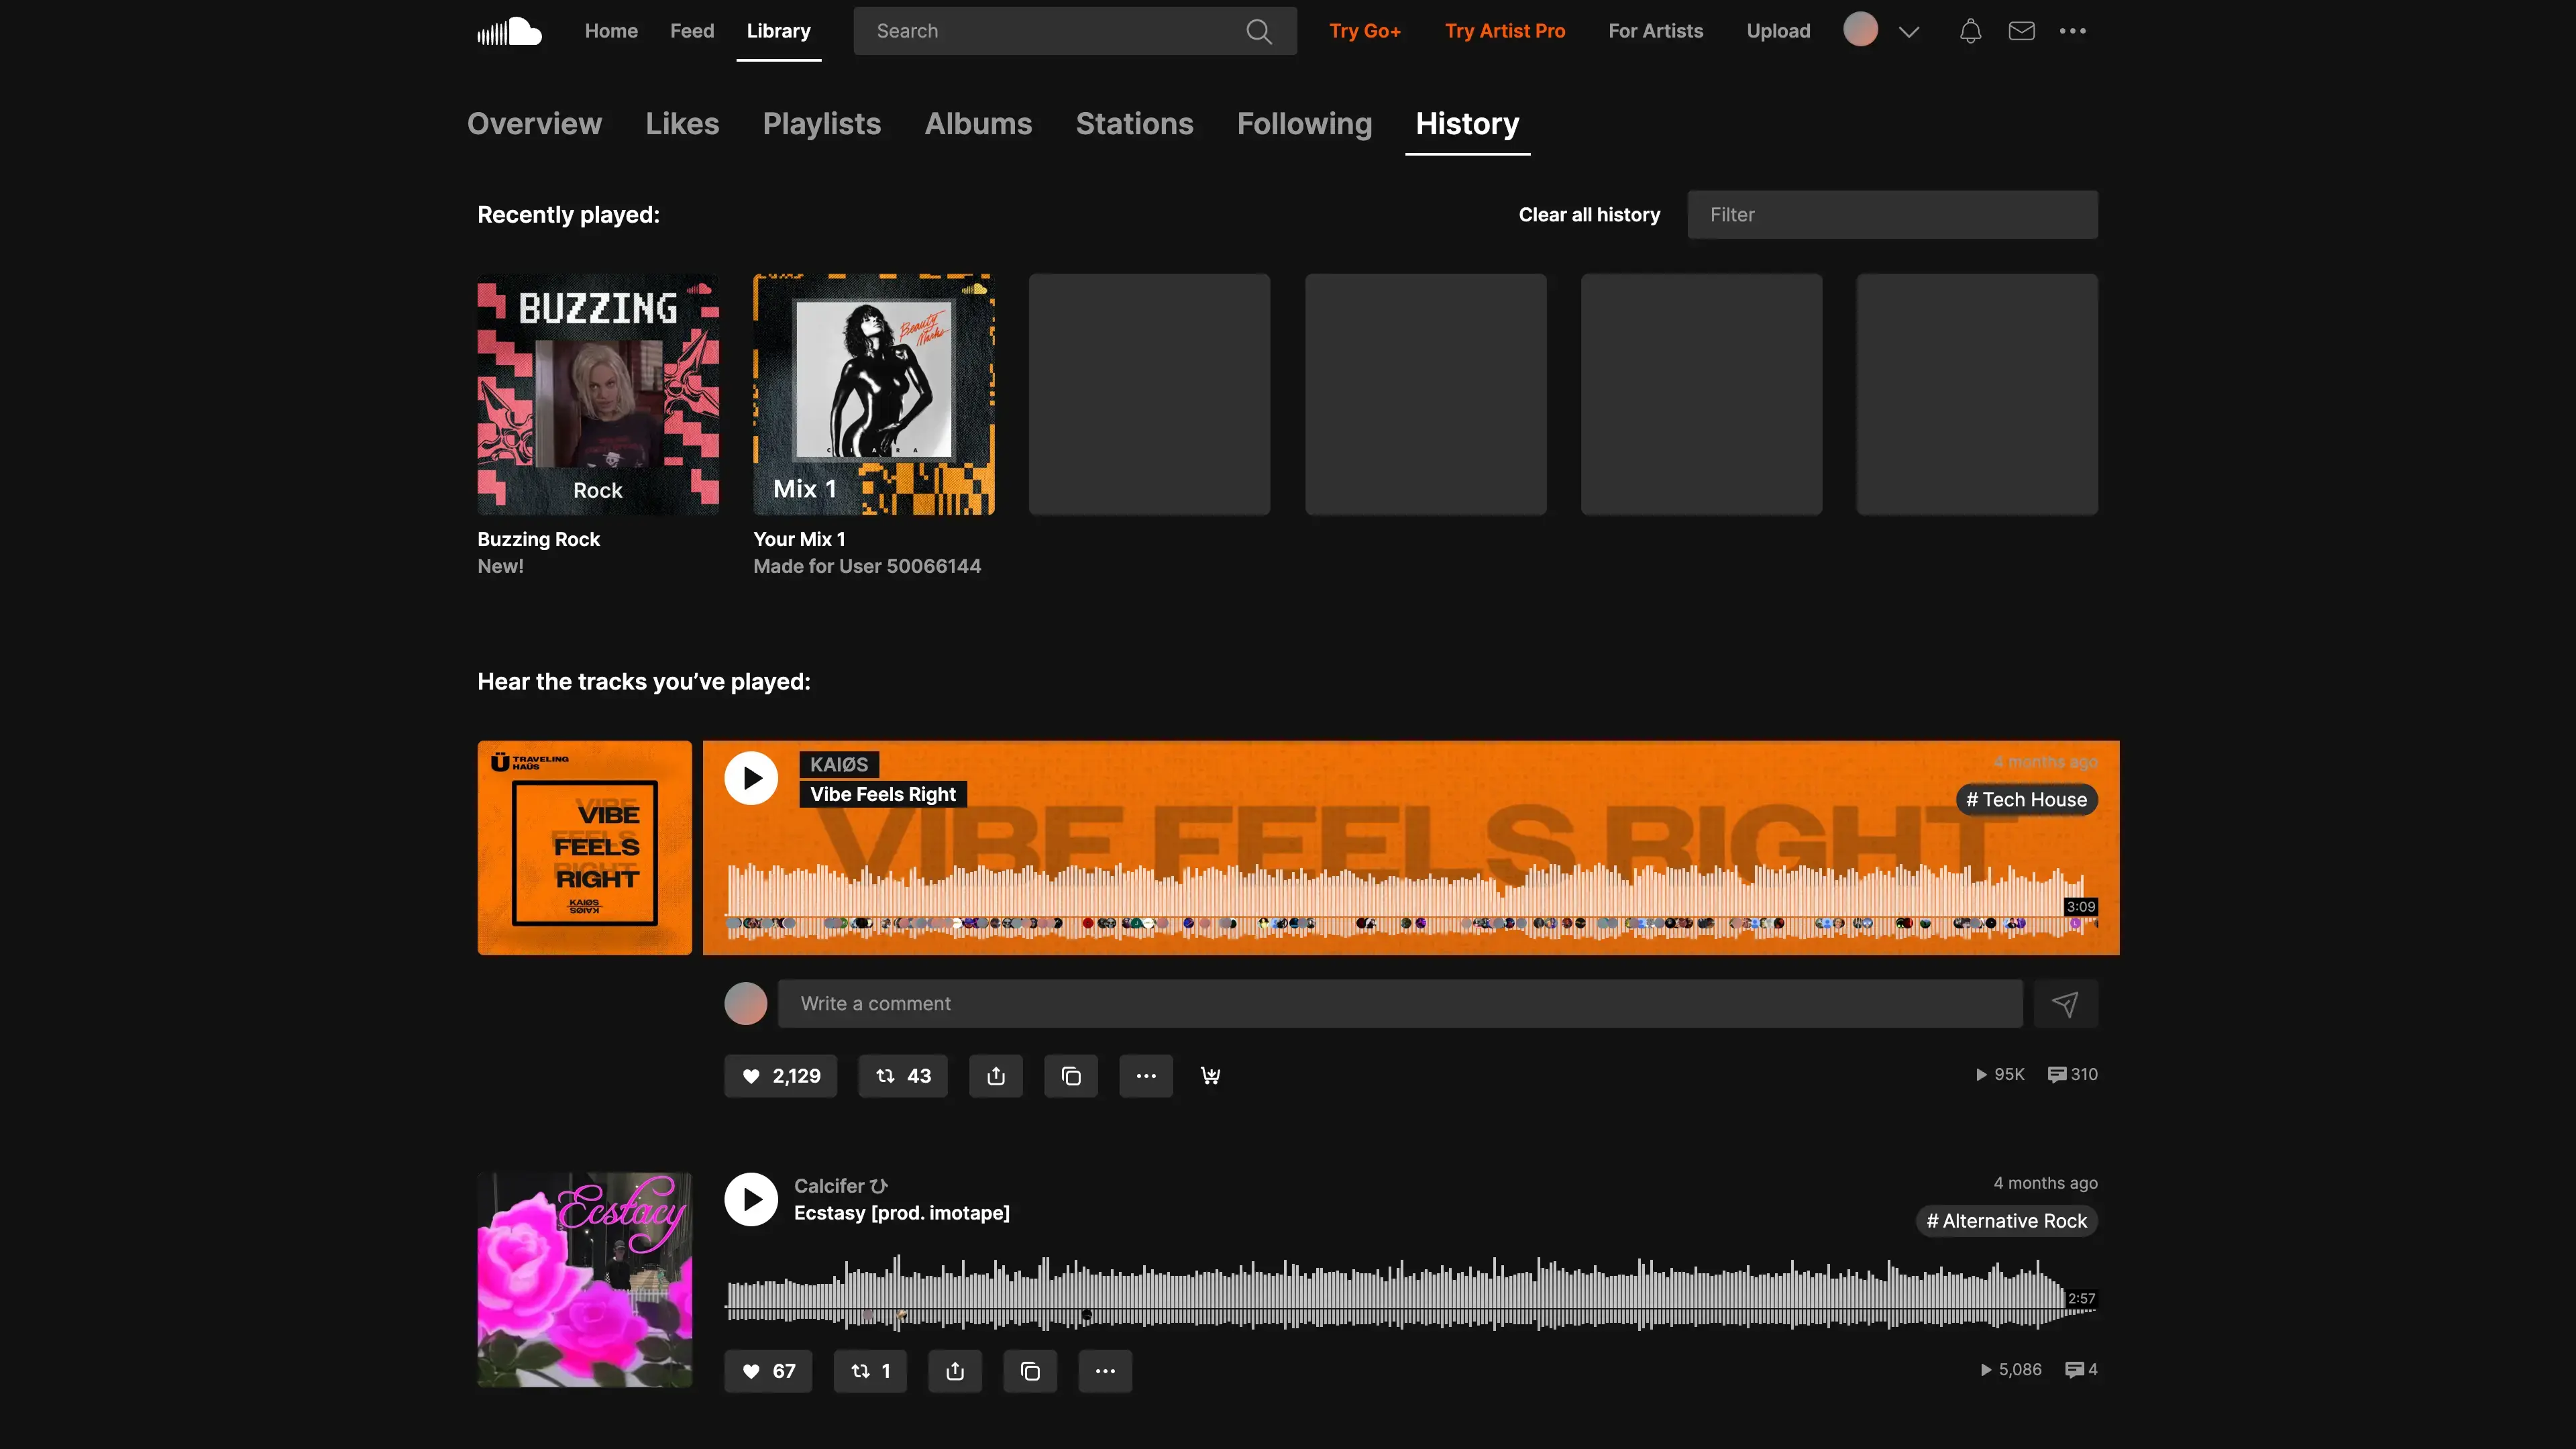The height and width of the screenshot is (1449, 2576).
Task: Like Vibe Feels Right track
Action: point(780,1076)
